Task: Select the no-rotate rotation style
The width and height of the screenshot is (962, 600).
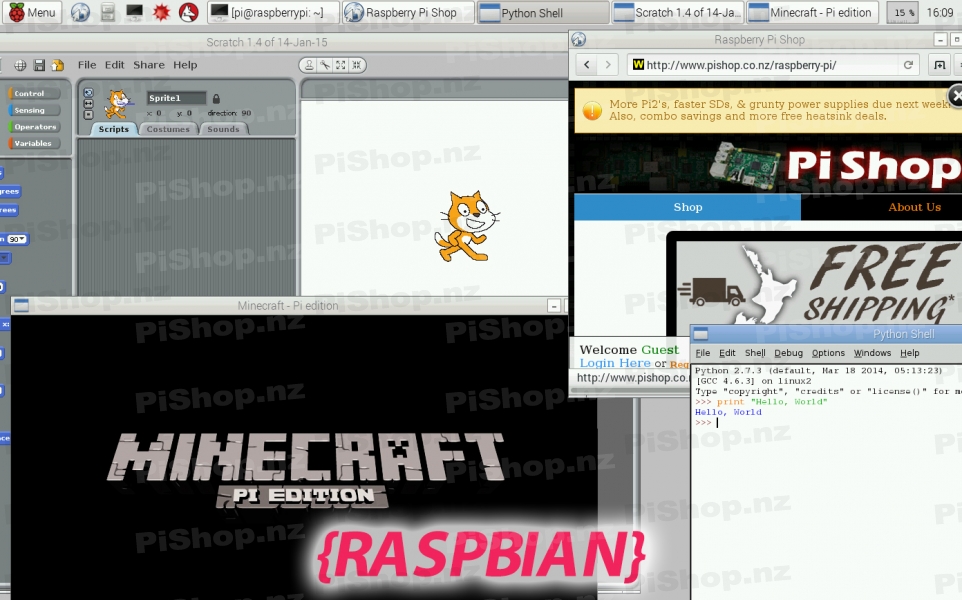Action: coord(88,114)
